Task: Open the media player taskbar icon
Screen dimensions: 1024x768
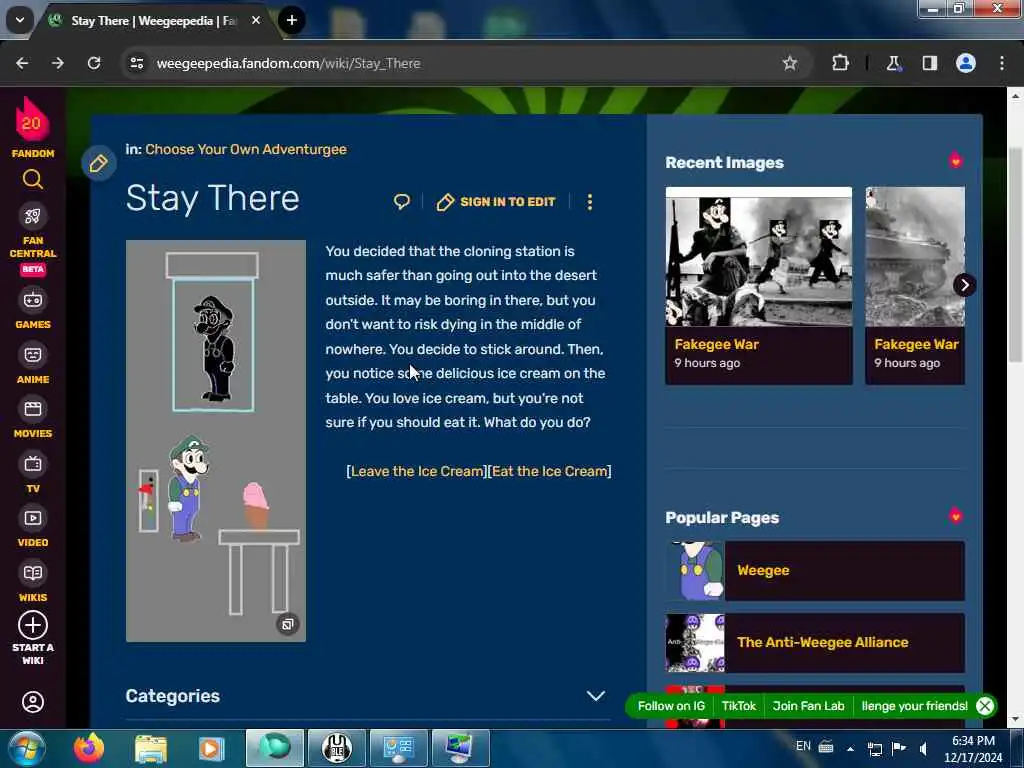Action: (x=210, y=748)
